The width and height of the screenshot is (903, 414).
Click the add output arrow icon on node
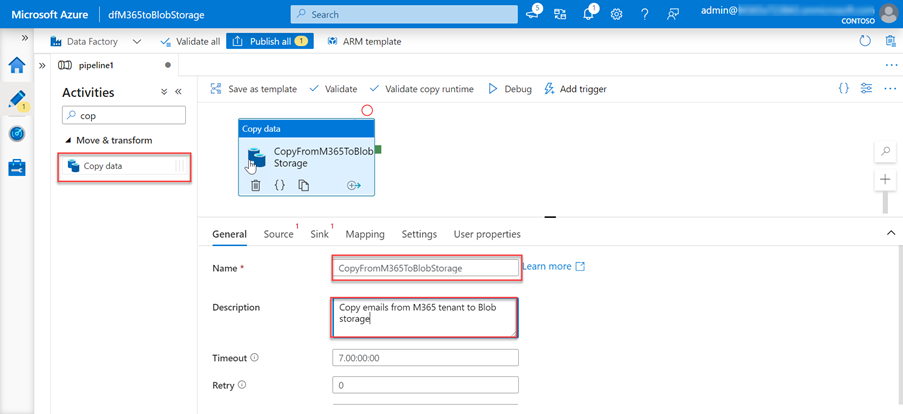pyautogui.click(x=354, y=185)
